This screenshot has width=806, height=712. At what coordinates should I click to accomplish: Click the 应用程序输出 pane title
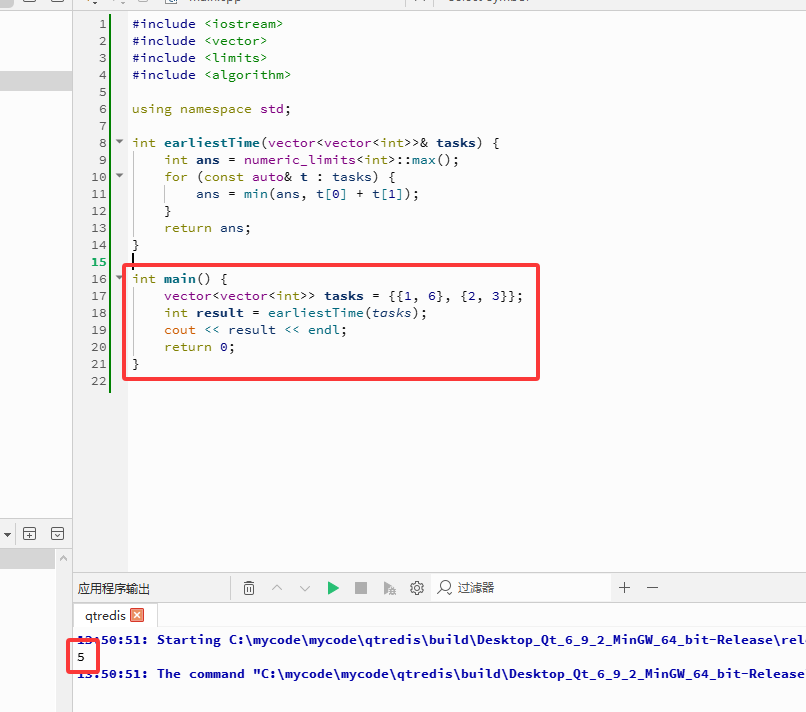114,589
